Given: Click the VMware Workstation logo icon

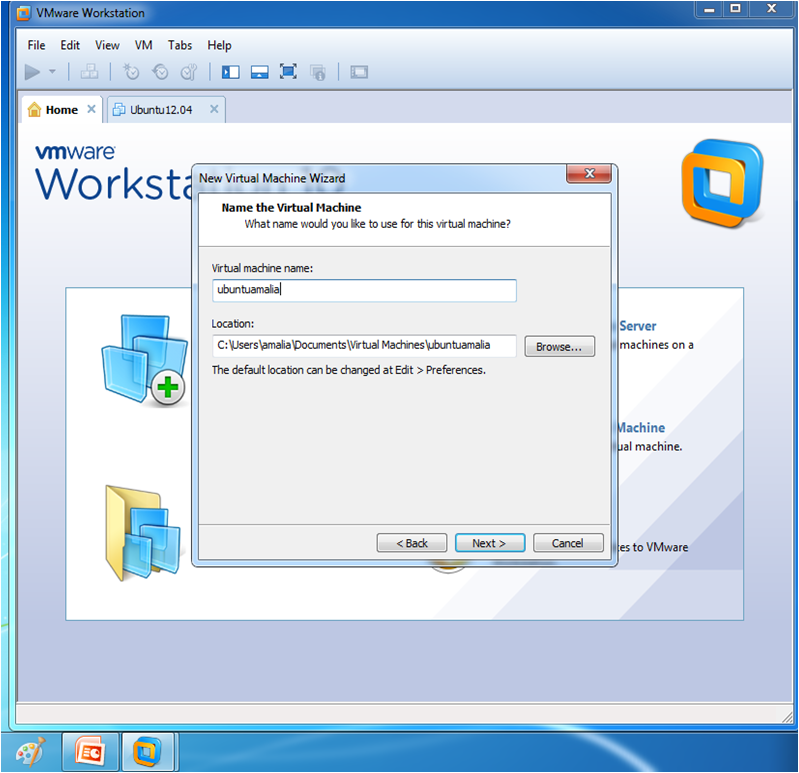Looking at the screenshot, I should coord(723,183).
